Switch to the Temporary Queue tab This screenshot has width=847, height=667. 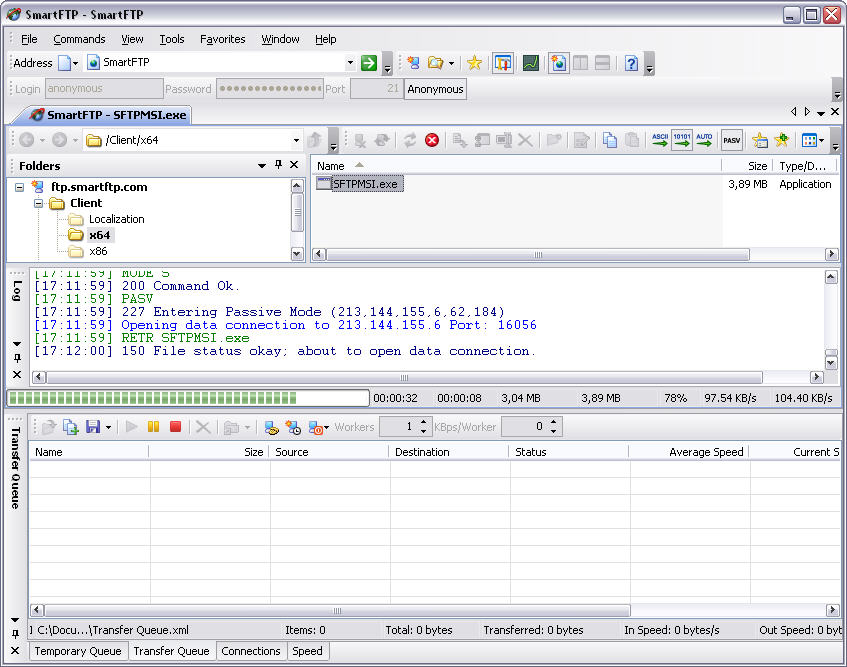click(x=78, y=651)
